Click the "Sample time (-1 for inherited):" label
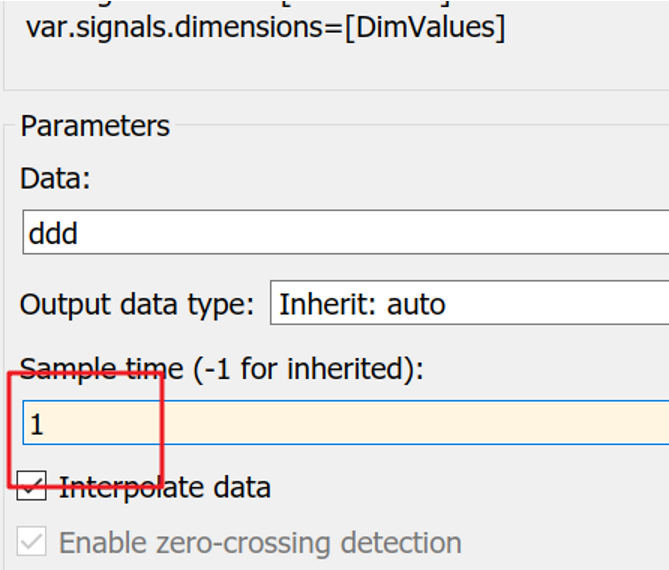 [x=222, y=369]
